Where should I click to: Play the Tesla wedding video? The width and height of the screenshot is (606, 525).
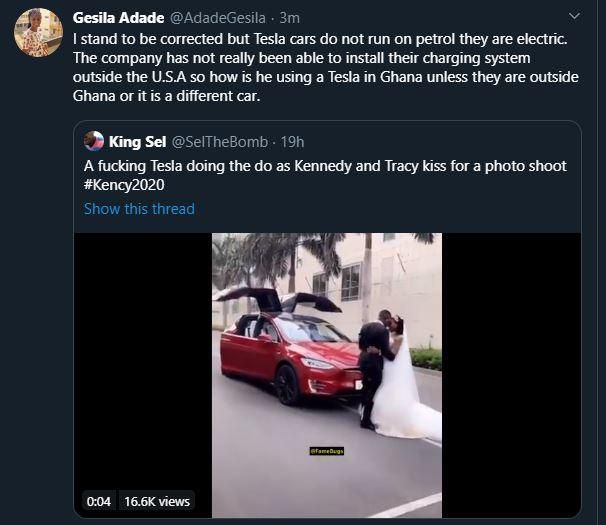[327, 375]
